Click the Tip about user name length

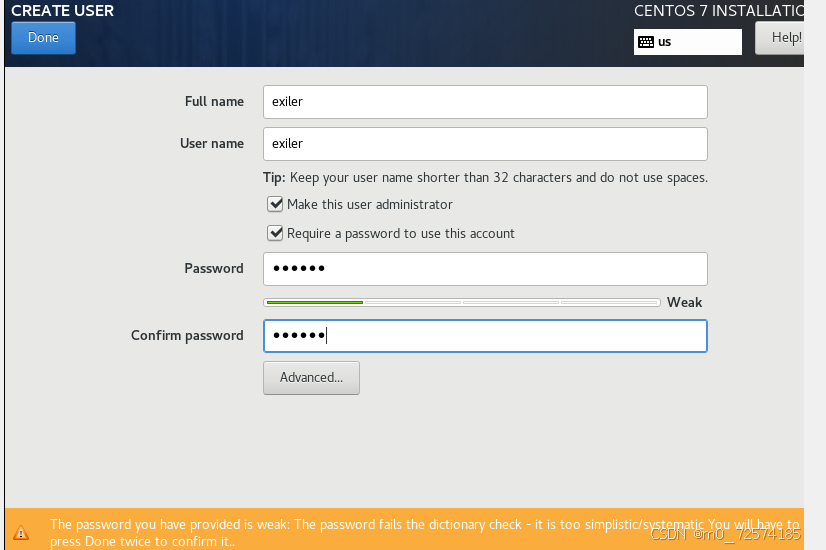point(485,178)
